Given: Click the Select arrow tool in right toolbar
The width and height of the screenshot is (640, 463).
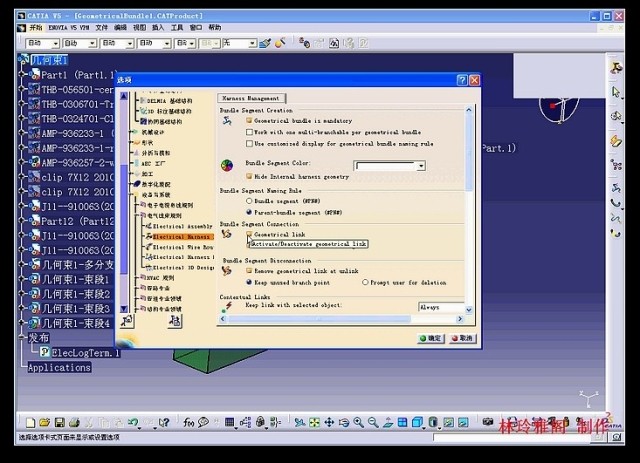Looking at the screenshot, I should click(616, 92).
